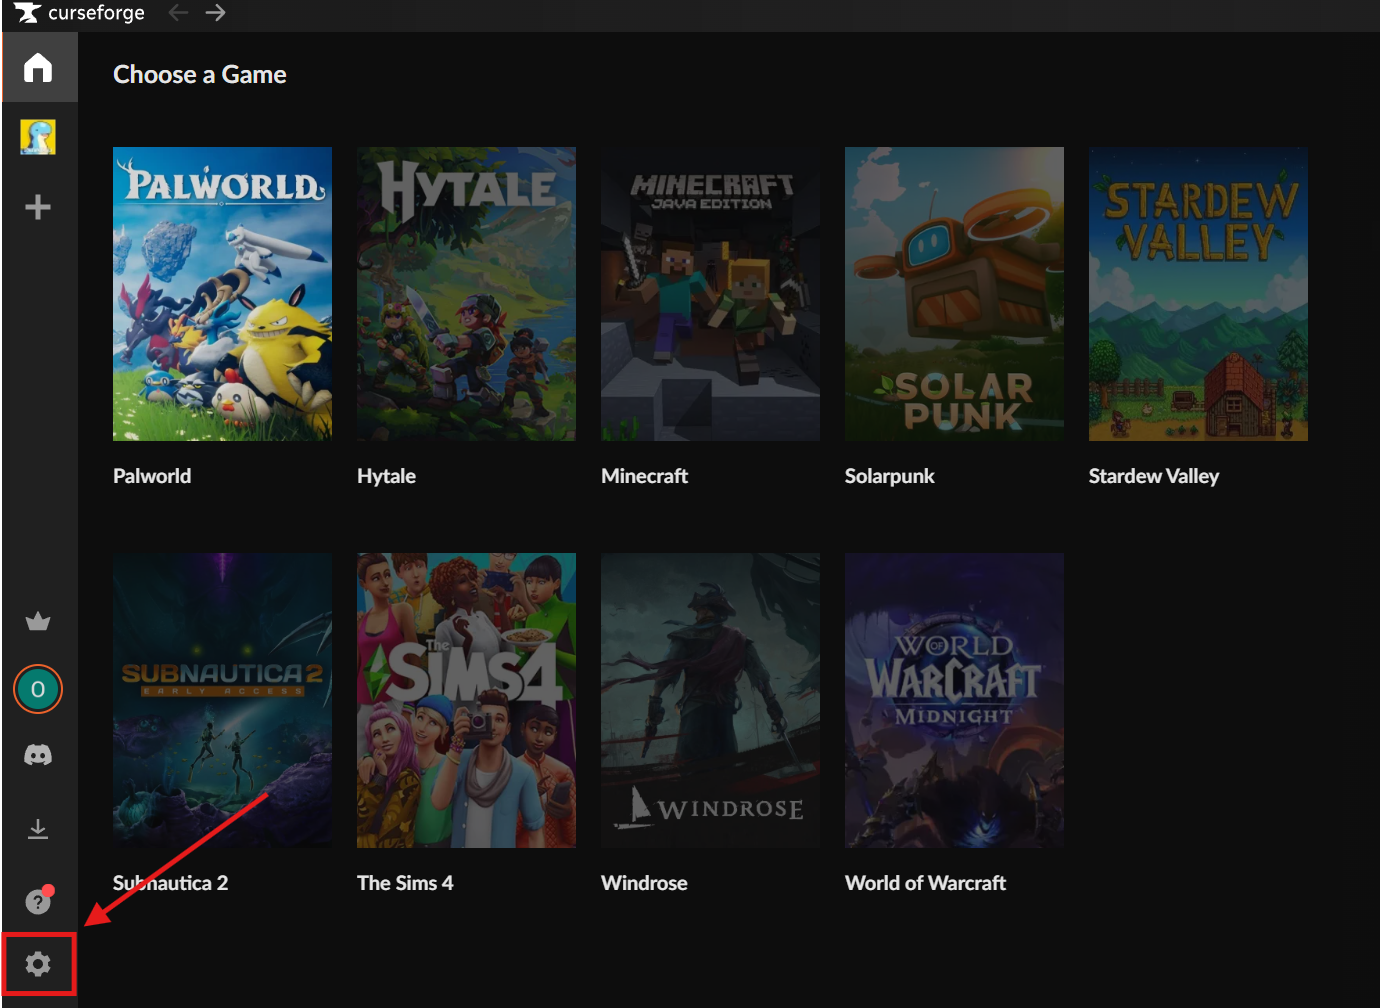Select The Sims 4 game cover
This screenshot has height=1008, width=1380.
(466, 700)
